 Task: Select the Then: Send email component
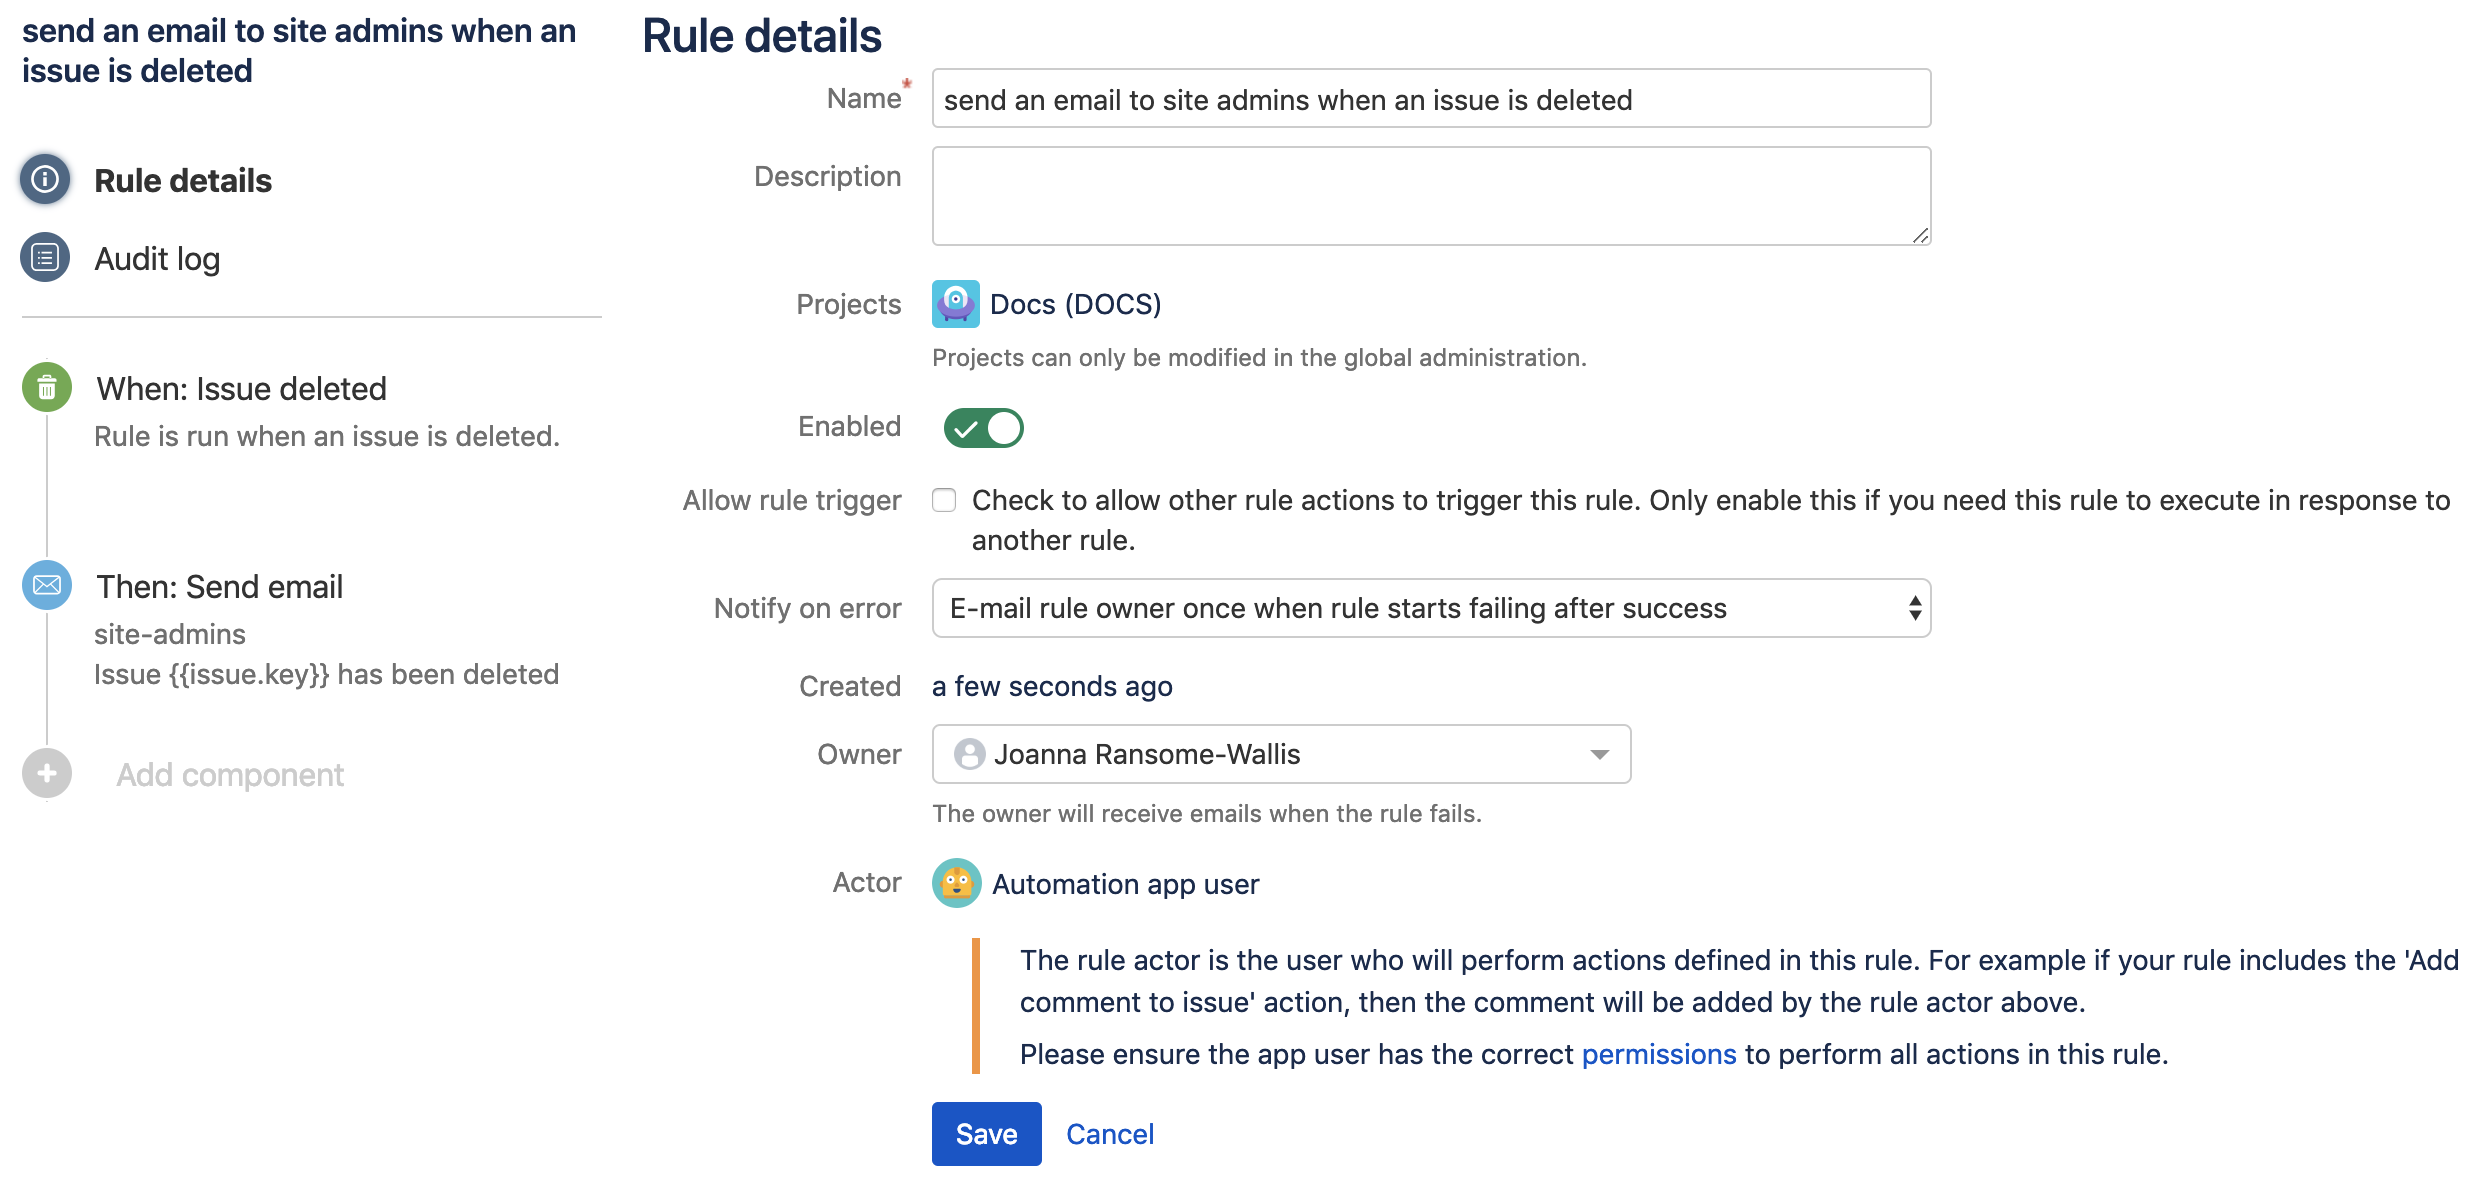(x=219, y=587)
